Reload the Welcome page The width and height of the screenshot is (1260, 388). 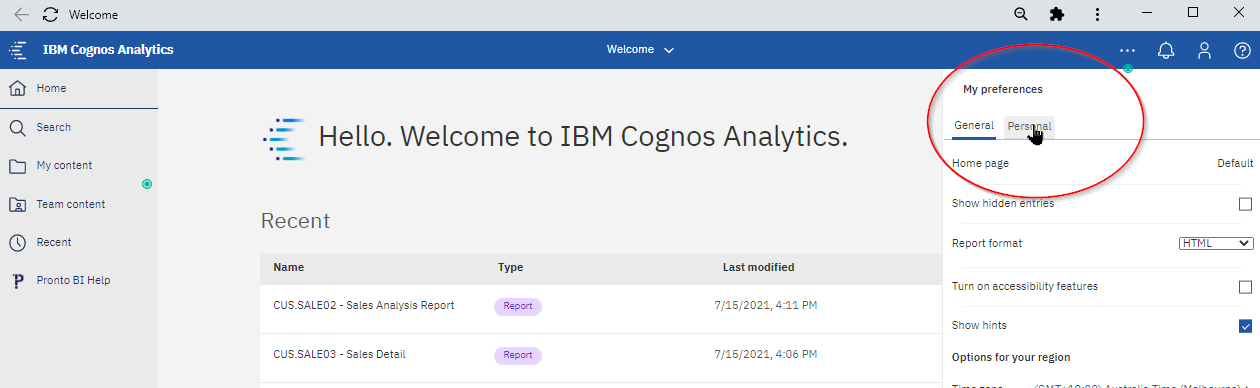point(50,15)
